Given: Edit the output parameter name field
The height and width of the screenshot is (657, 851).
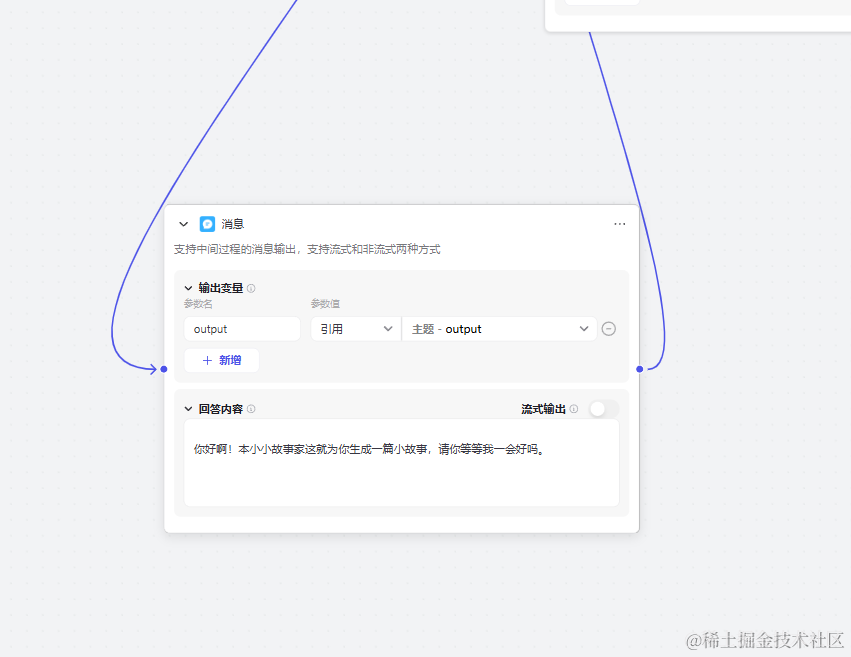Looking at the screenshot, I should coord(242,329).
